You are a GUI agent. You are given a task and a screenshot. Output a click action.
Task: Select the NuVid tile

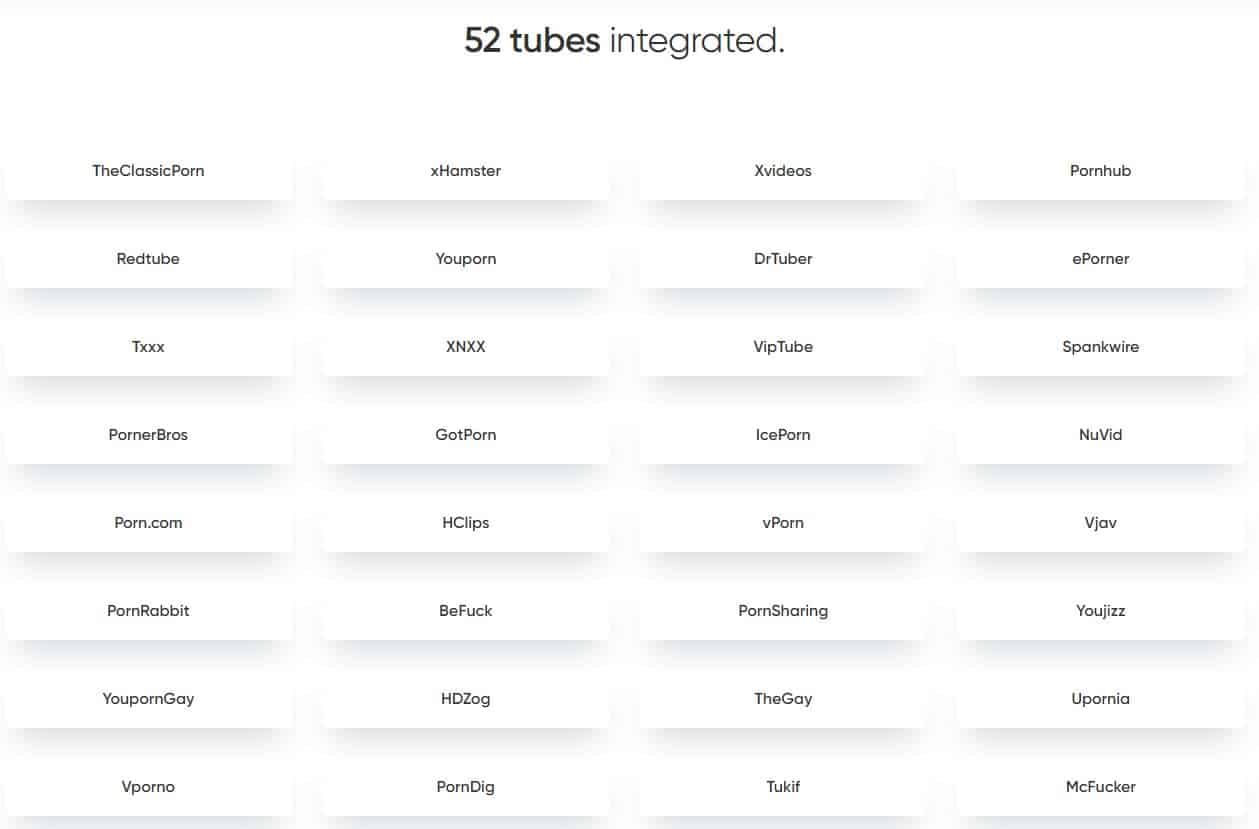click(1100, 435)
